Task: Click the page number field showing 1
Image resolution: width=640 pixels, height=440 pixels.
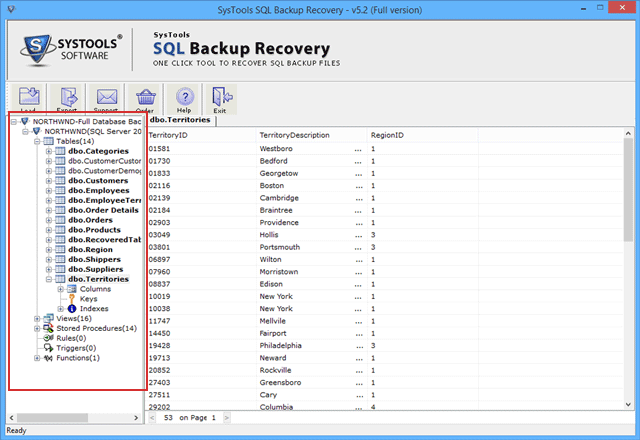Action: tap(213, 418)
